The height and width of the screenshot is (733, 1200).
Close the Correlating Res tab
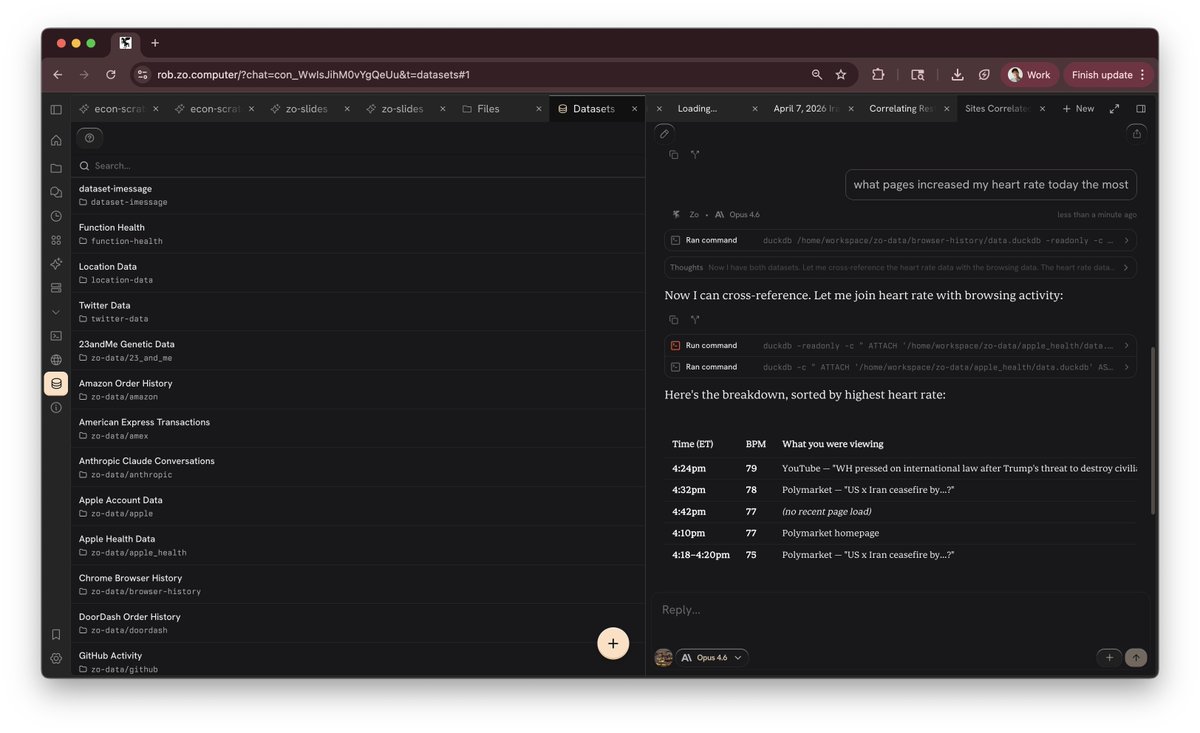946,109
